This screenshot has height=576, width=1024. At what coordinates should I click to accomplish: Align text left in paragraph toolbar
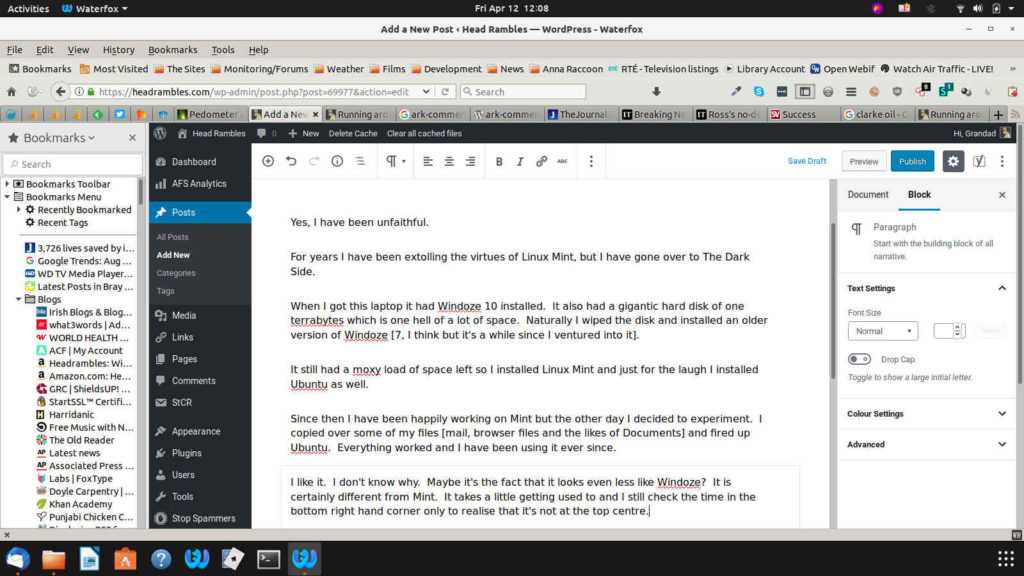coord(428,161)
